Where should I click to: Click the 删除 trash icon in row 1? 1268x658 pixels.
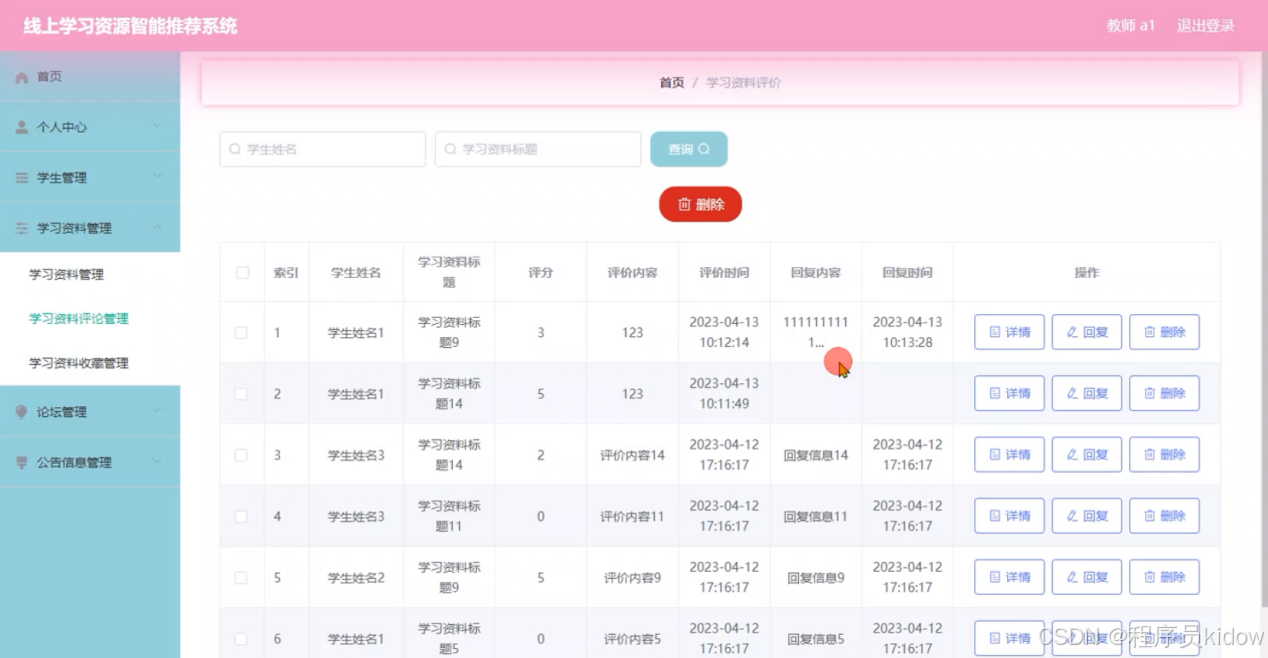coord(1150,332)
